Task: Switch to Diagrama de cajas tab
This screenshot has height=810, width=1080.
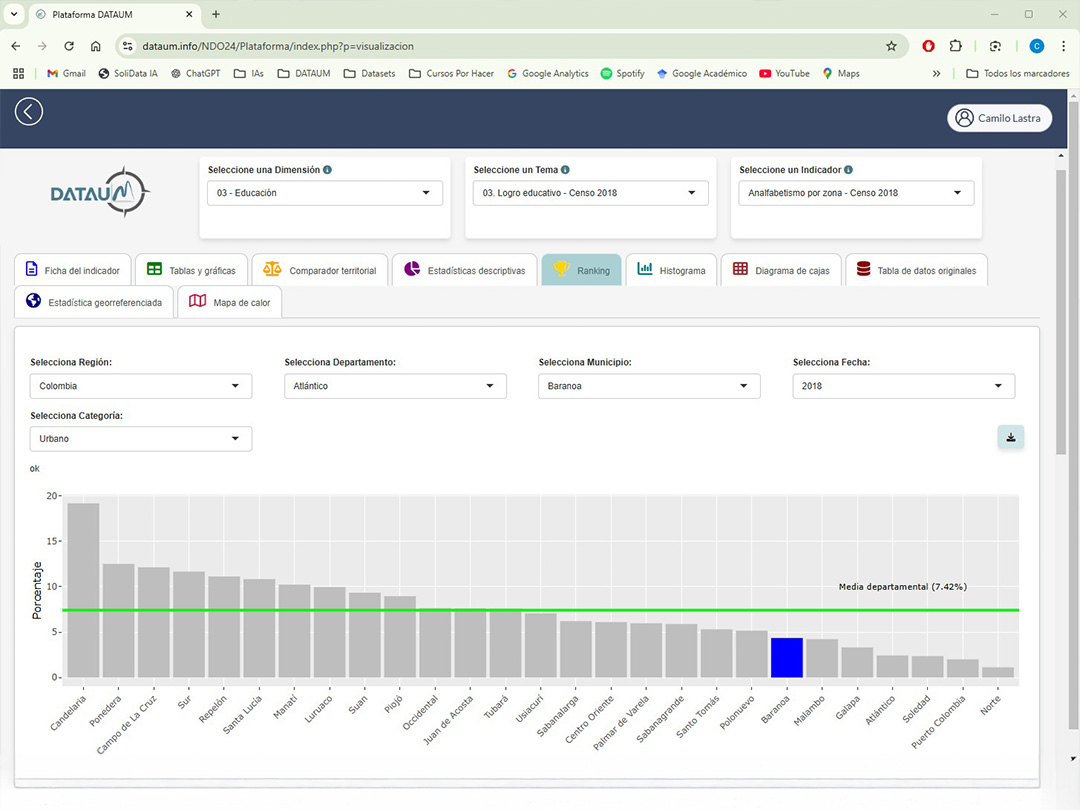Action: [x=781, y=270]
